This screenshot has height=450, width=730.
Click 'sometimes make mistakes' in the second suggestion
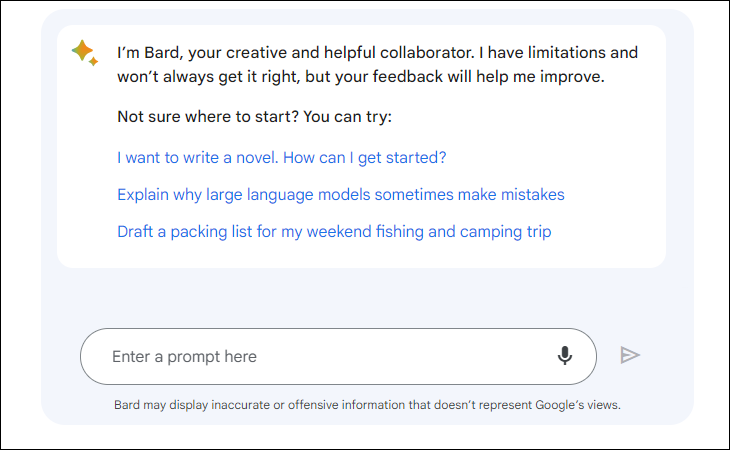pyautogui.click(x=469, y=195)
